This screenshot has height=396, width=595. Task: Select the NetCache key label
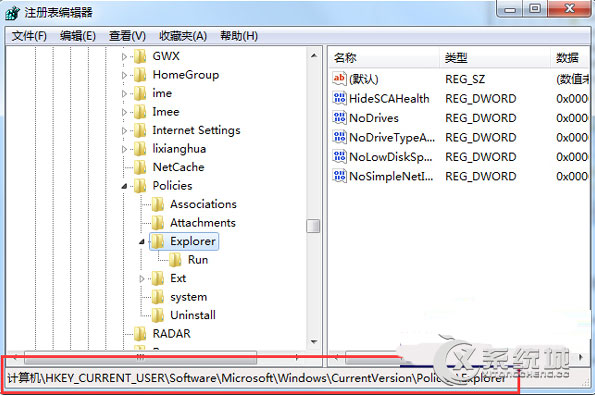coord(178,167)
